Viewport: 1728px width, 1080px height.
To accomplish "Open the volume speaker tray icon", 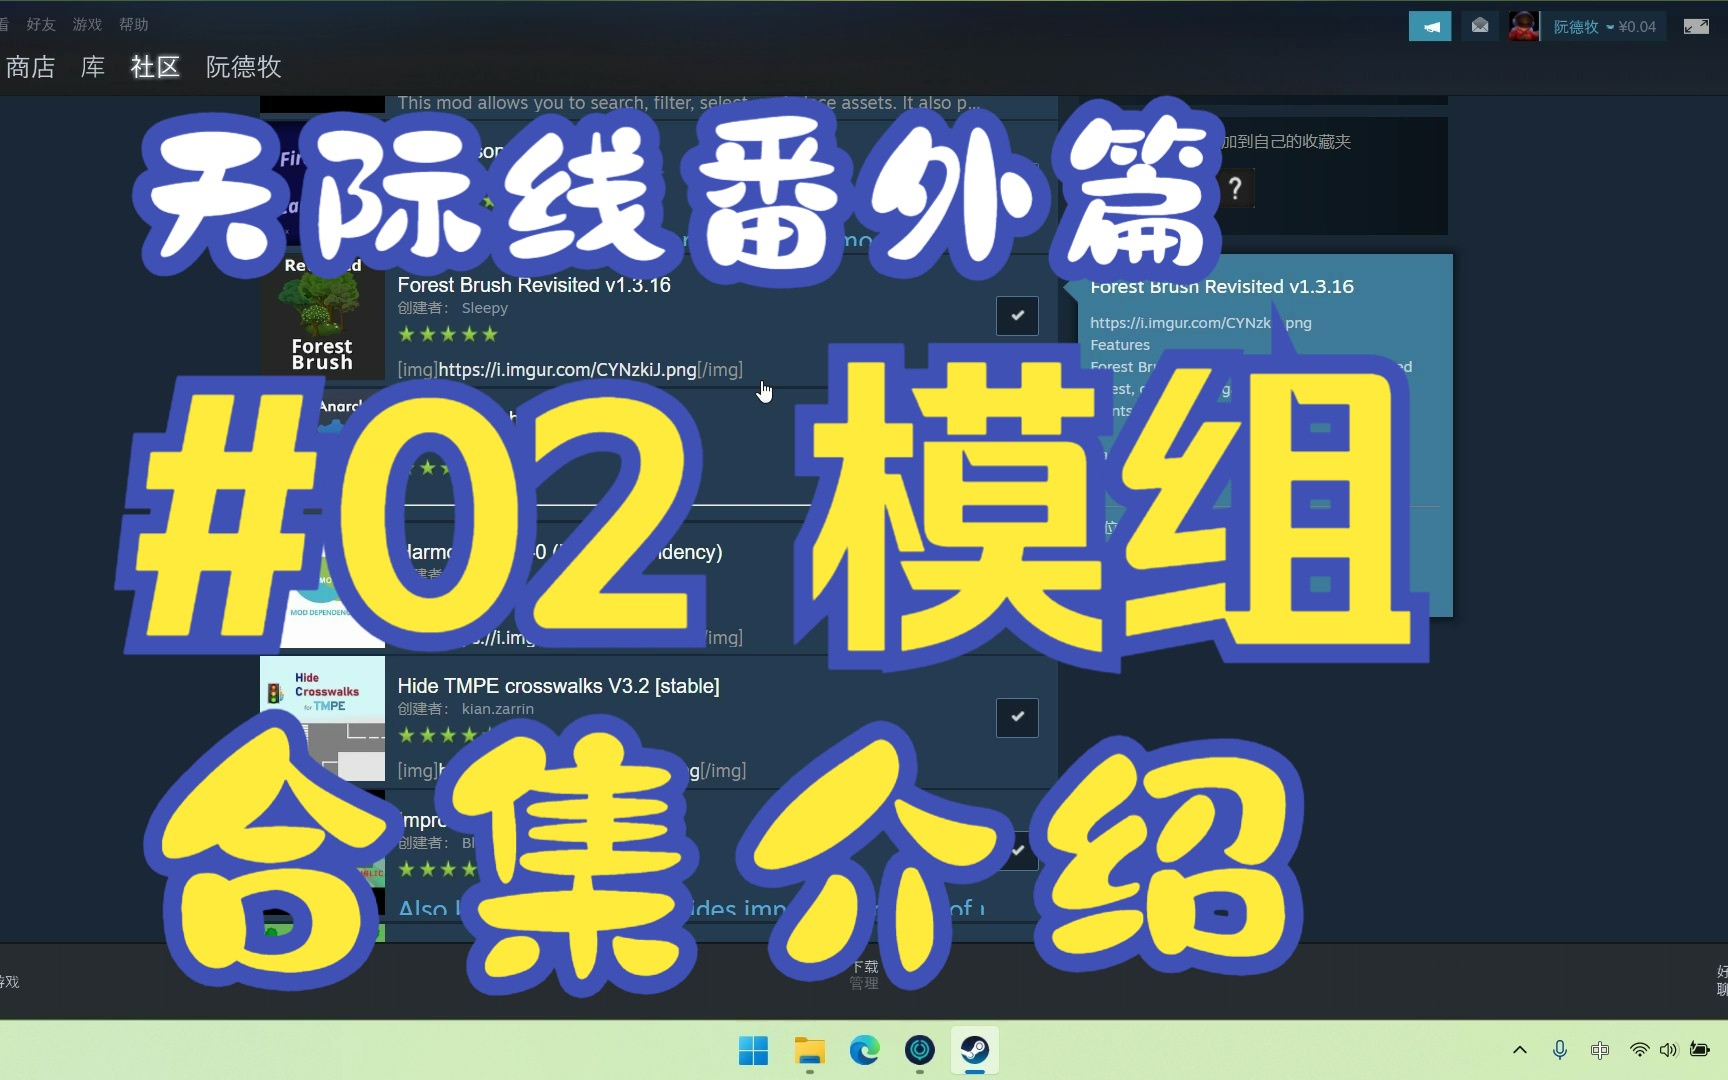I will tap(1668, 1050).
